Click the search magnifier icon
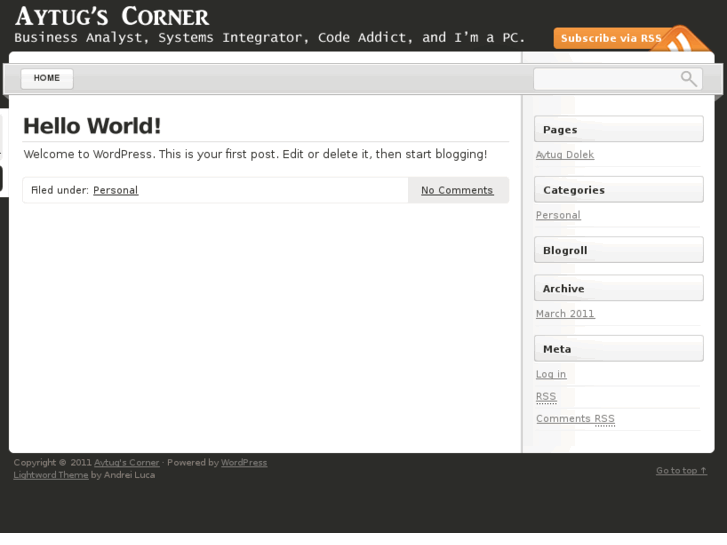 [x=688, y=79]
